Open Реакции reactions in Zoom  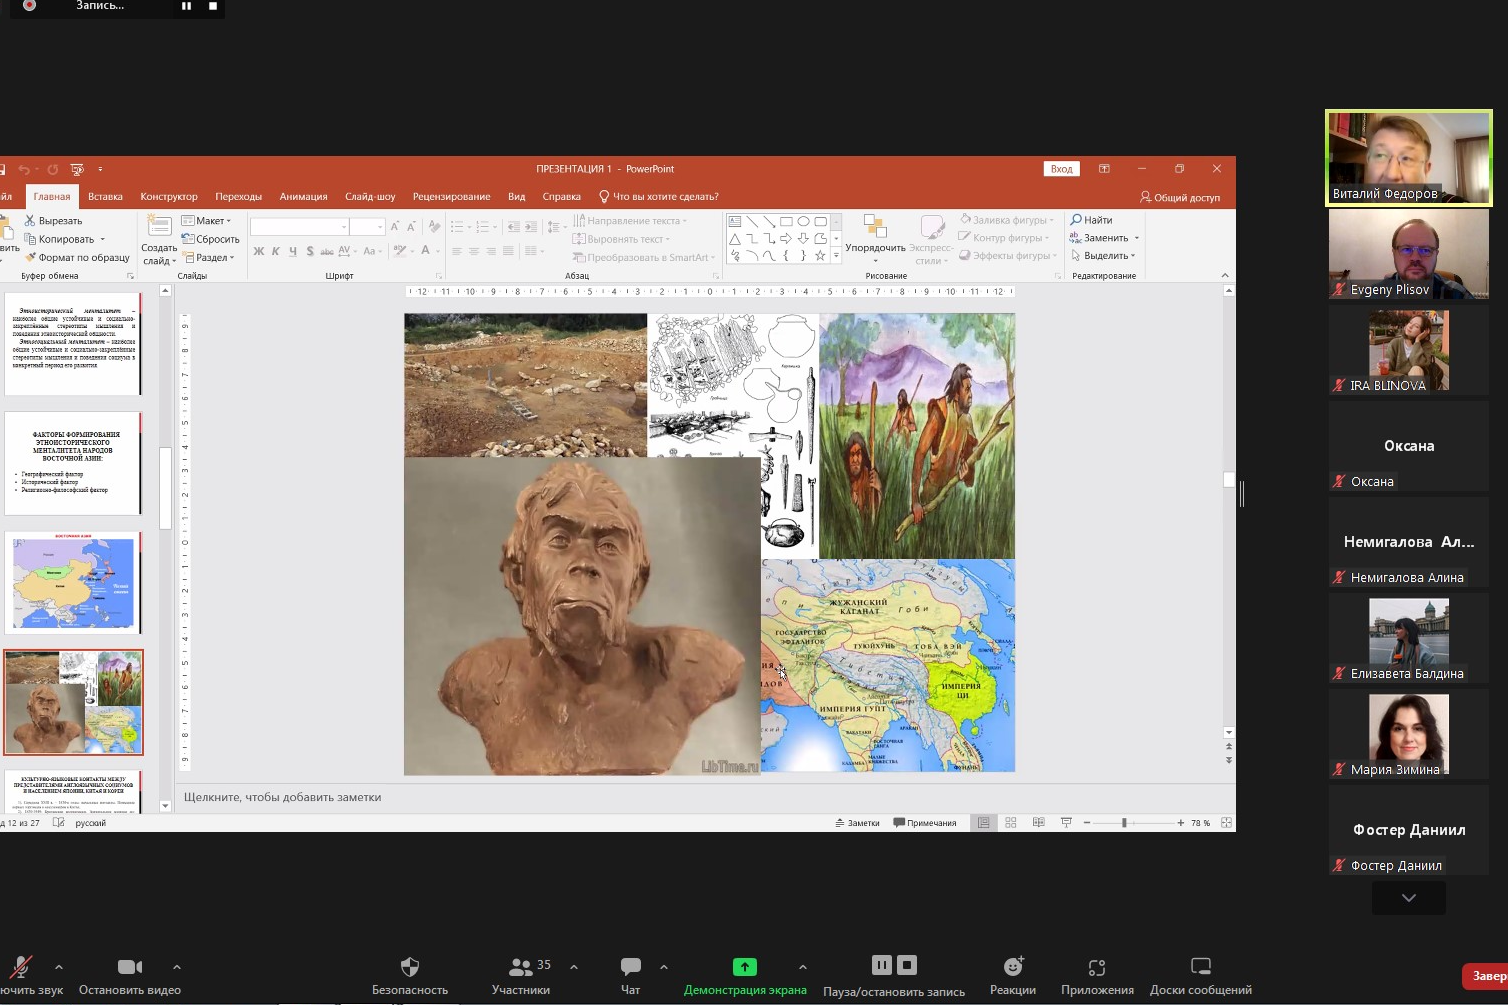pos(1013,976)
